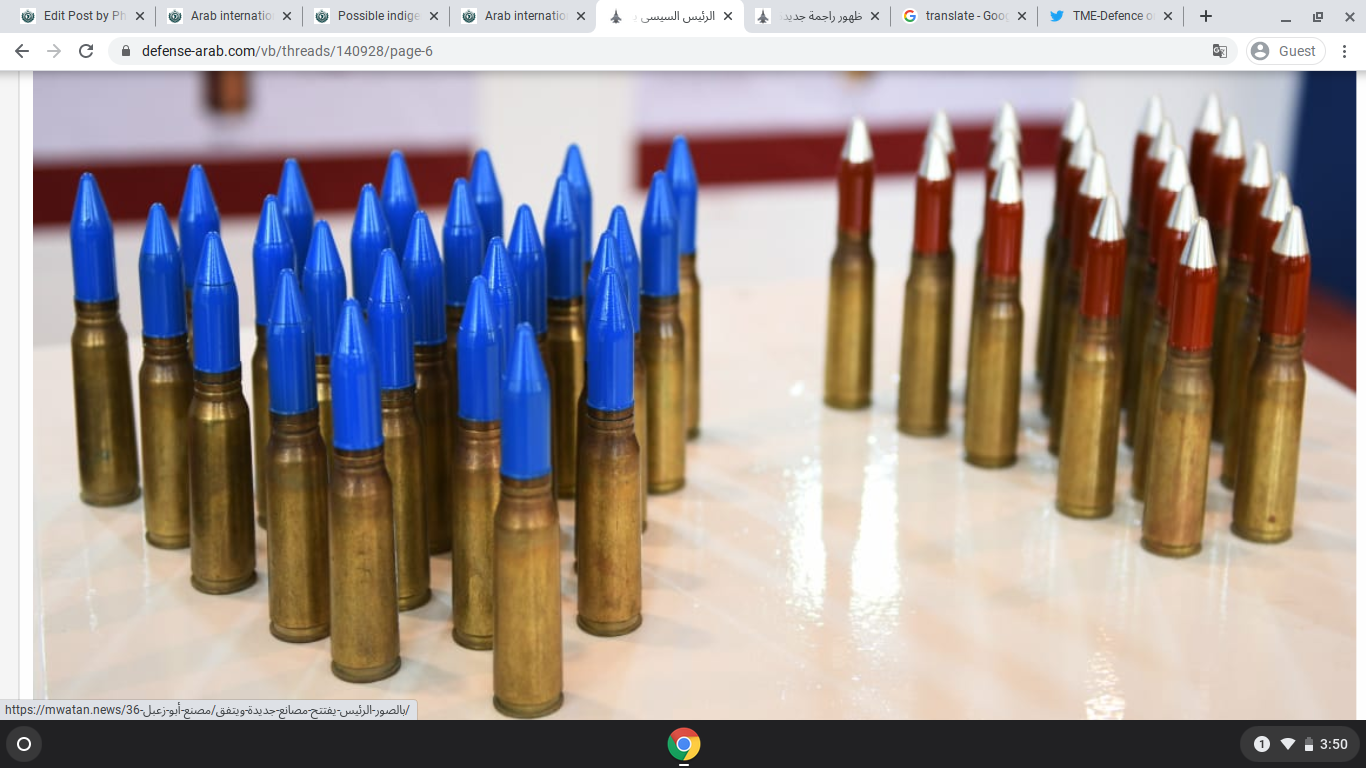The width and height of the screenshot is (1366, 768).
Task: Click the address bar URL
Action: click(x=287, y=51)
